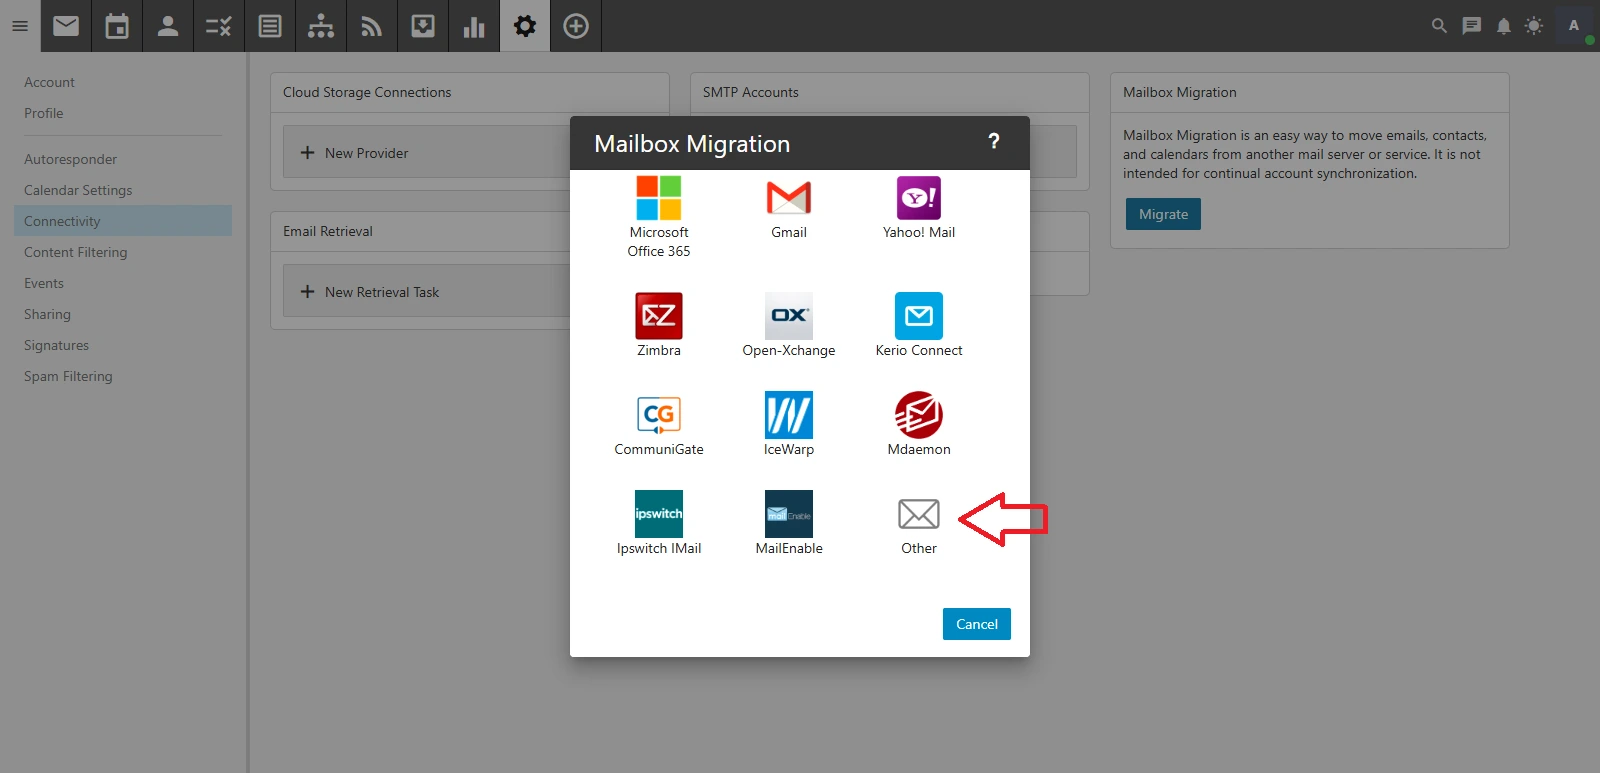The image size is (1600, 773).
Task: Pick the Yahoo! Mail icon
Action: click(918, 198)
